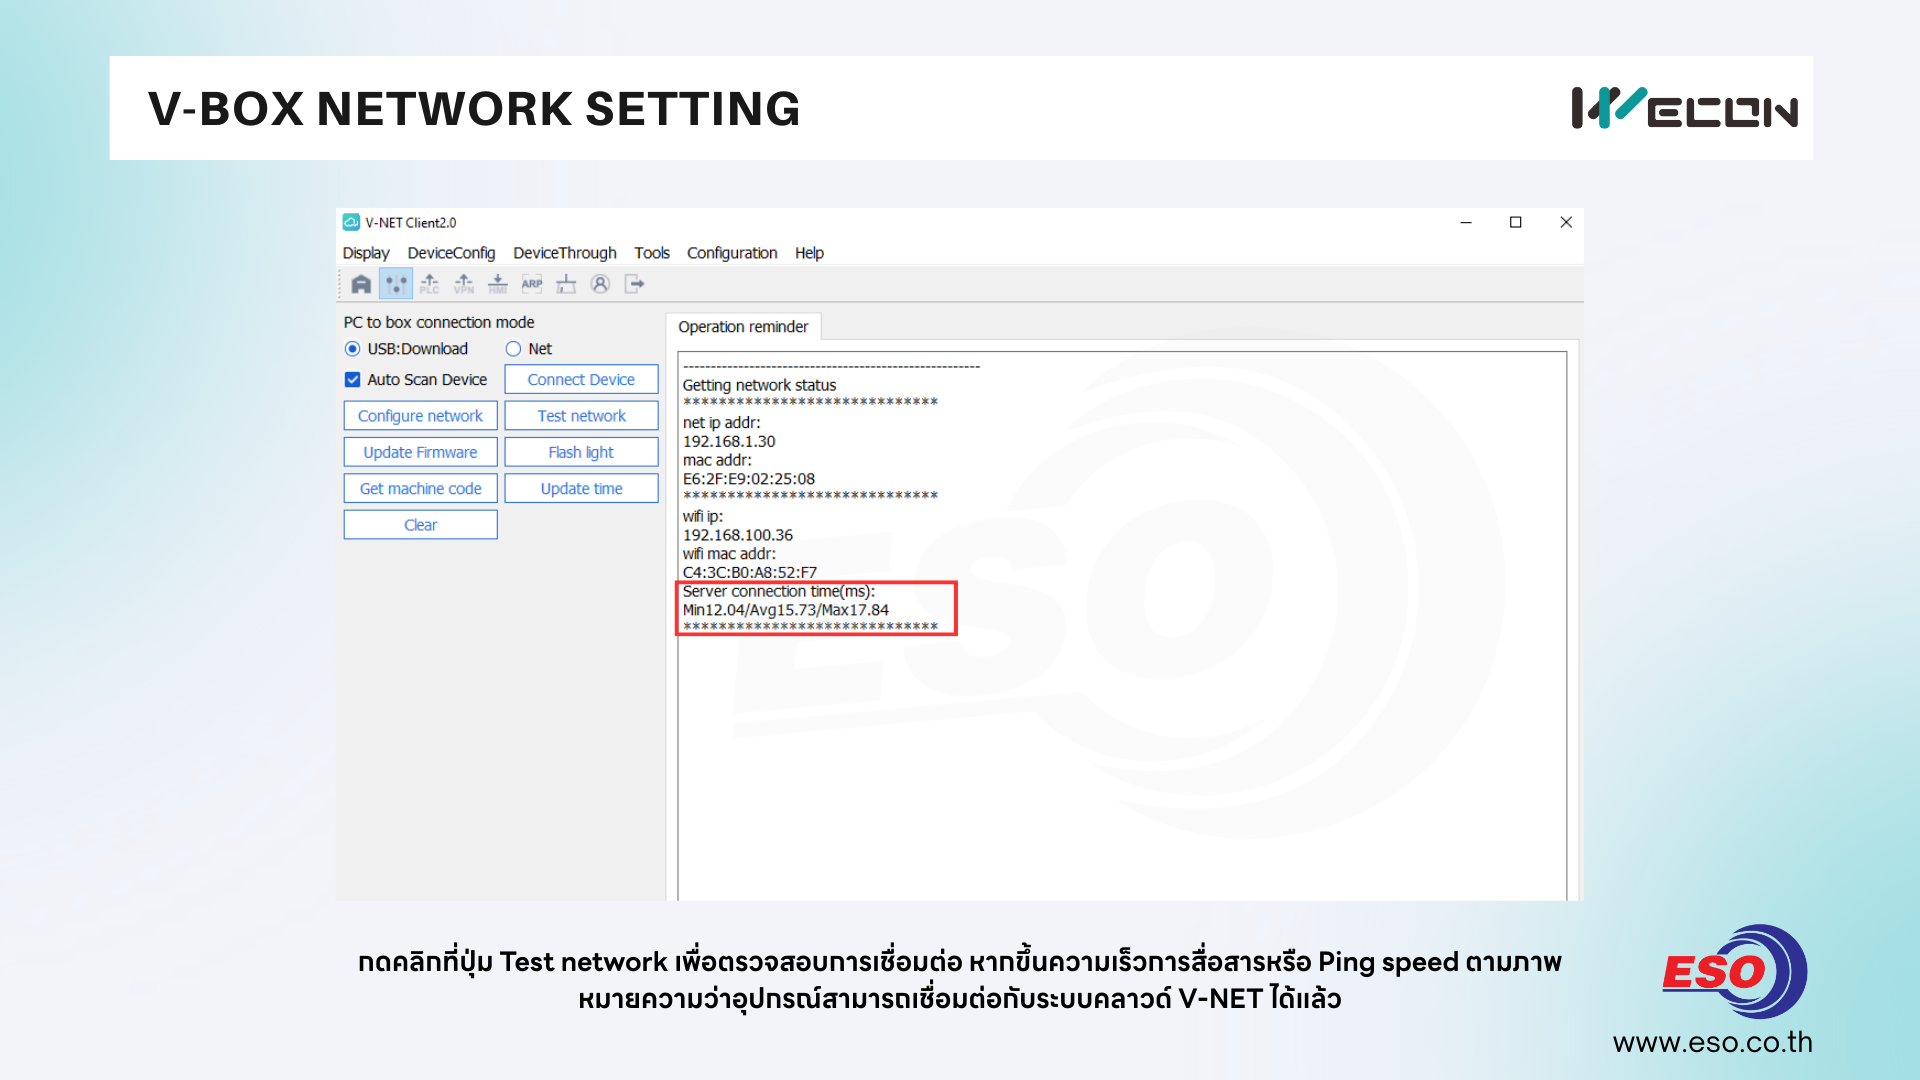Click the home icon in the toolbar
Screen dimensions: 1920x1080
(x=361, y=285)
